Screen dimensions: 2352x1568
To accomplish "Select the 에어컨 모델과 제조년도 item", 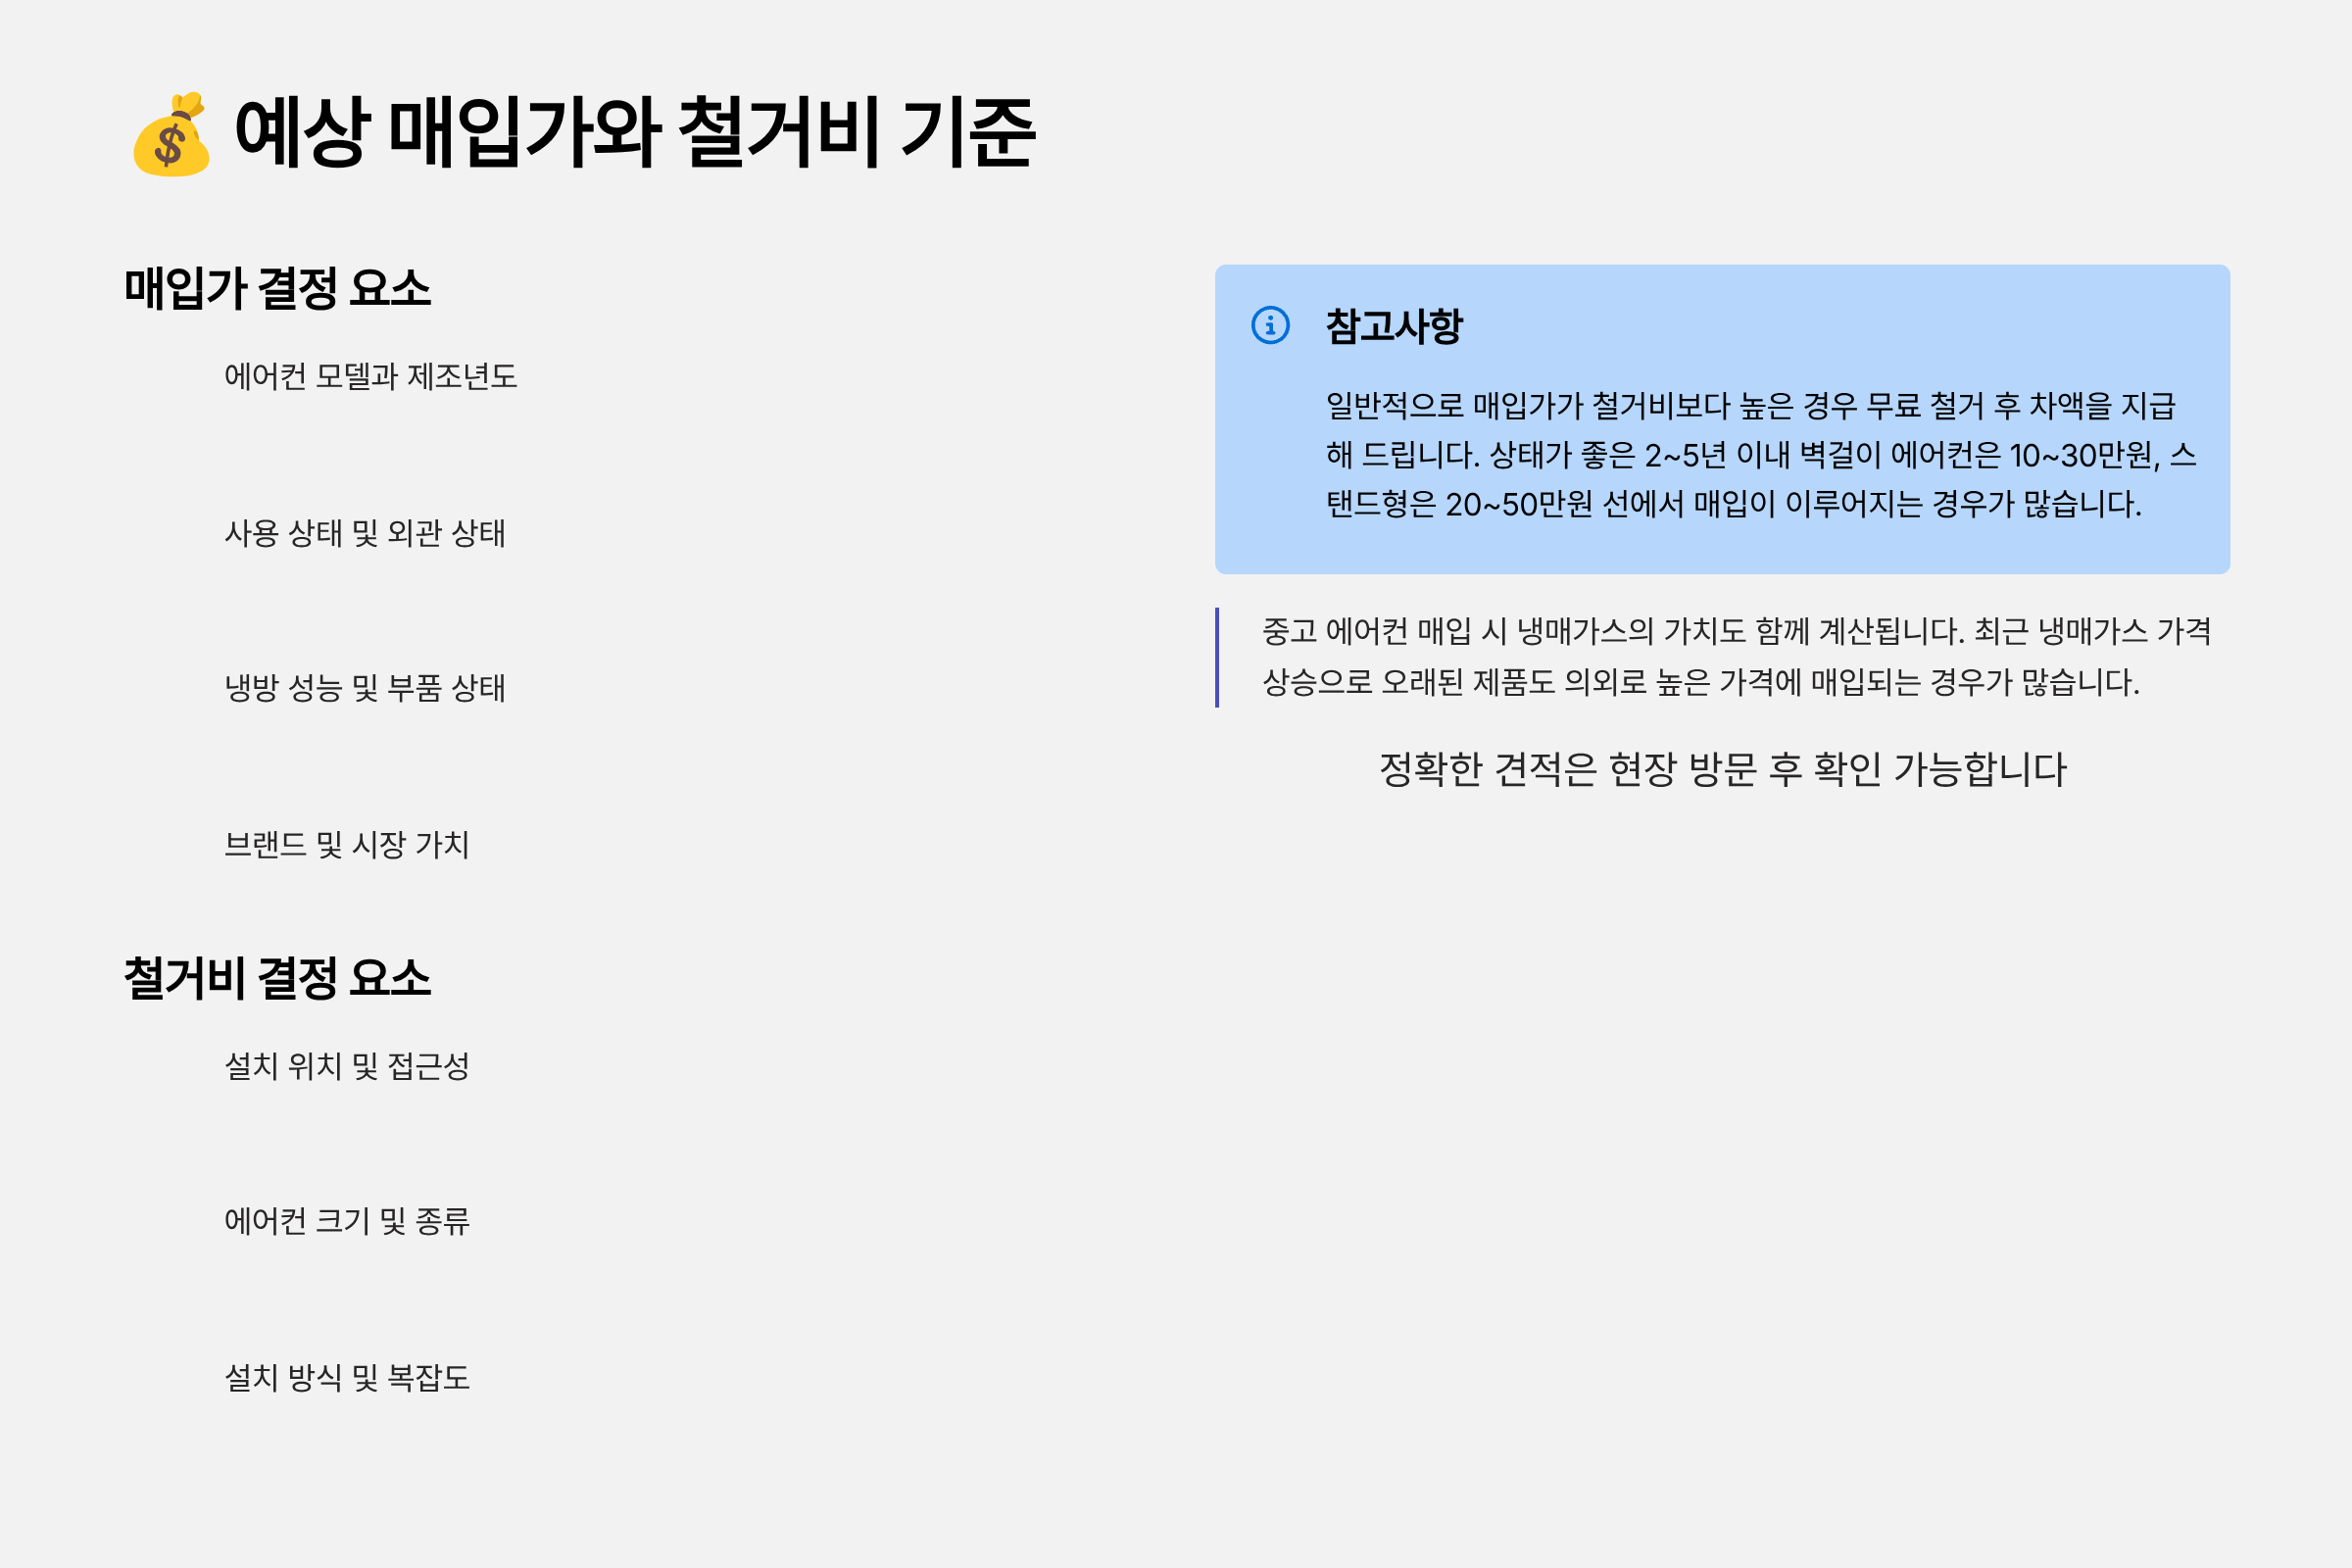I will (370, 376).
